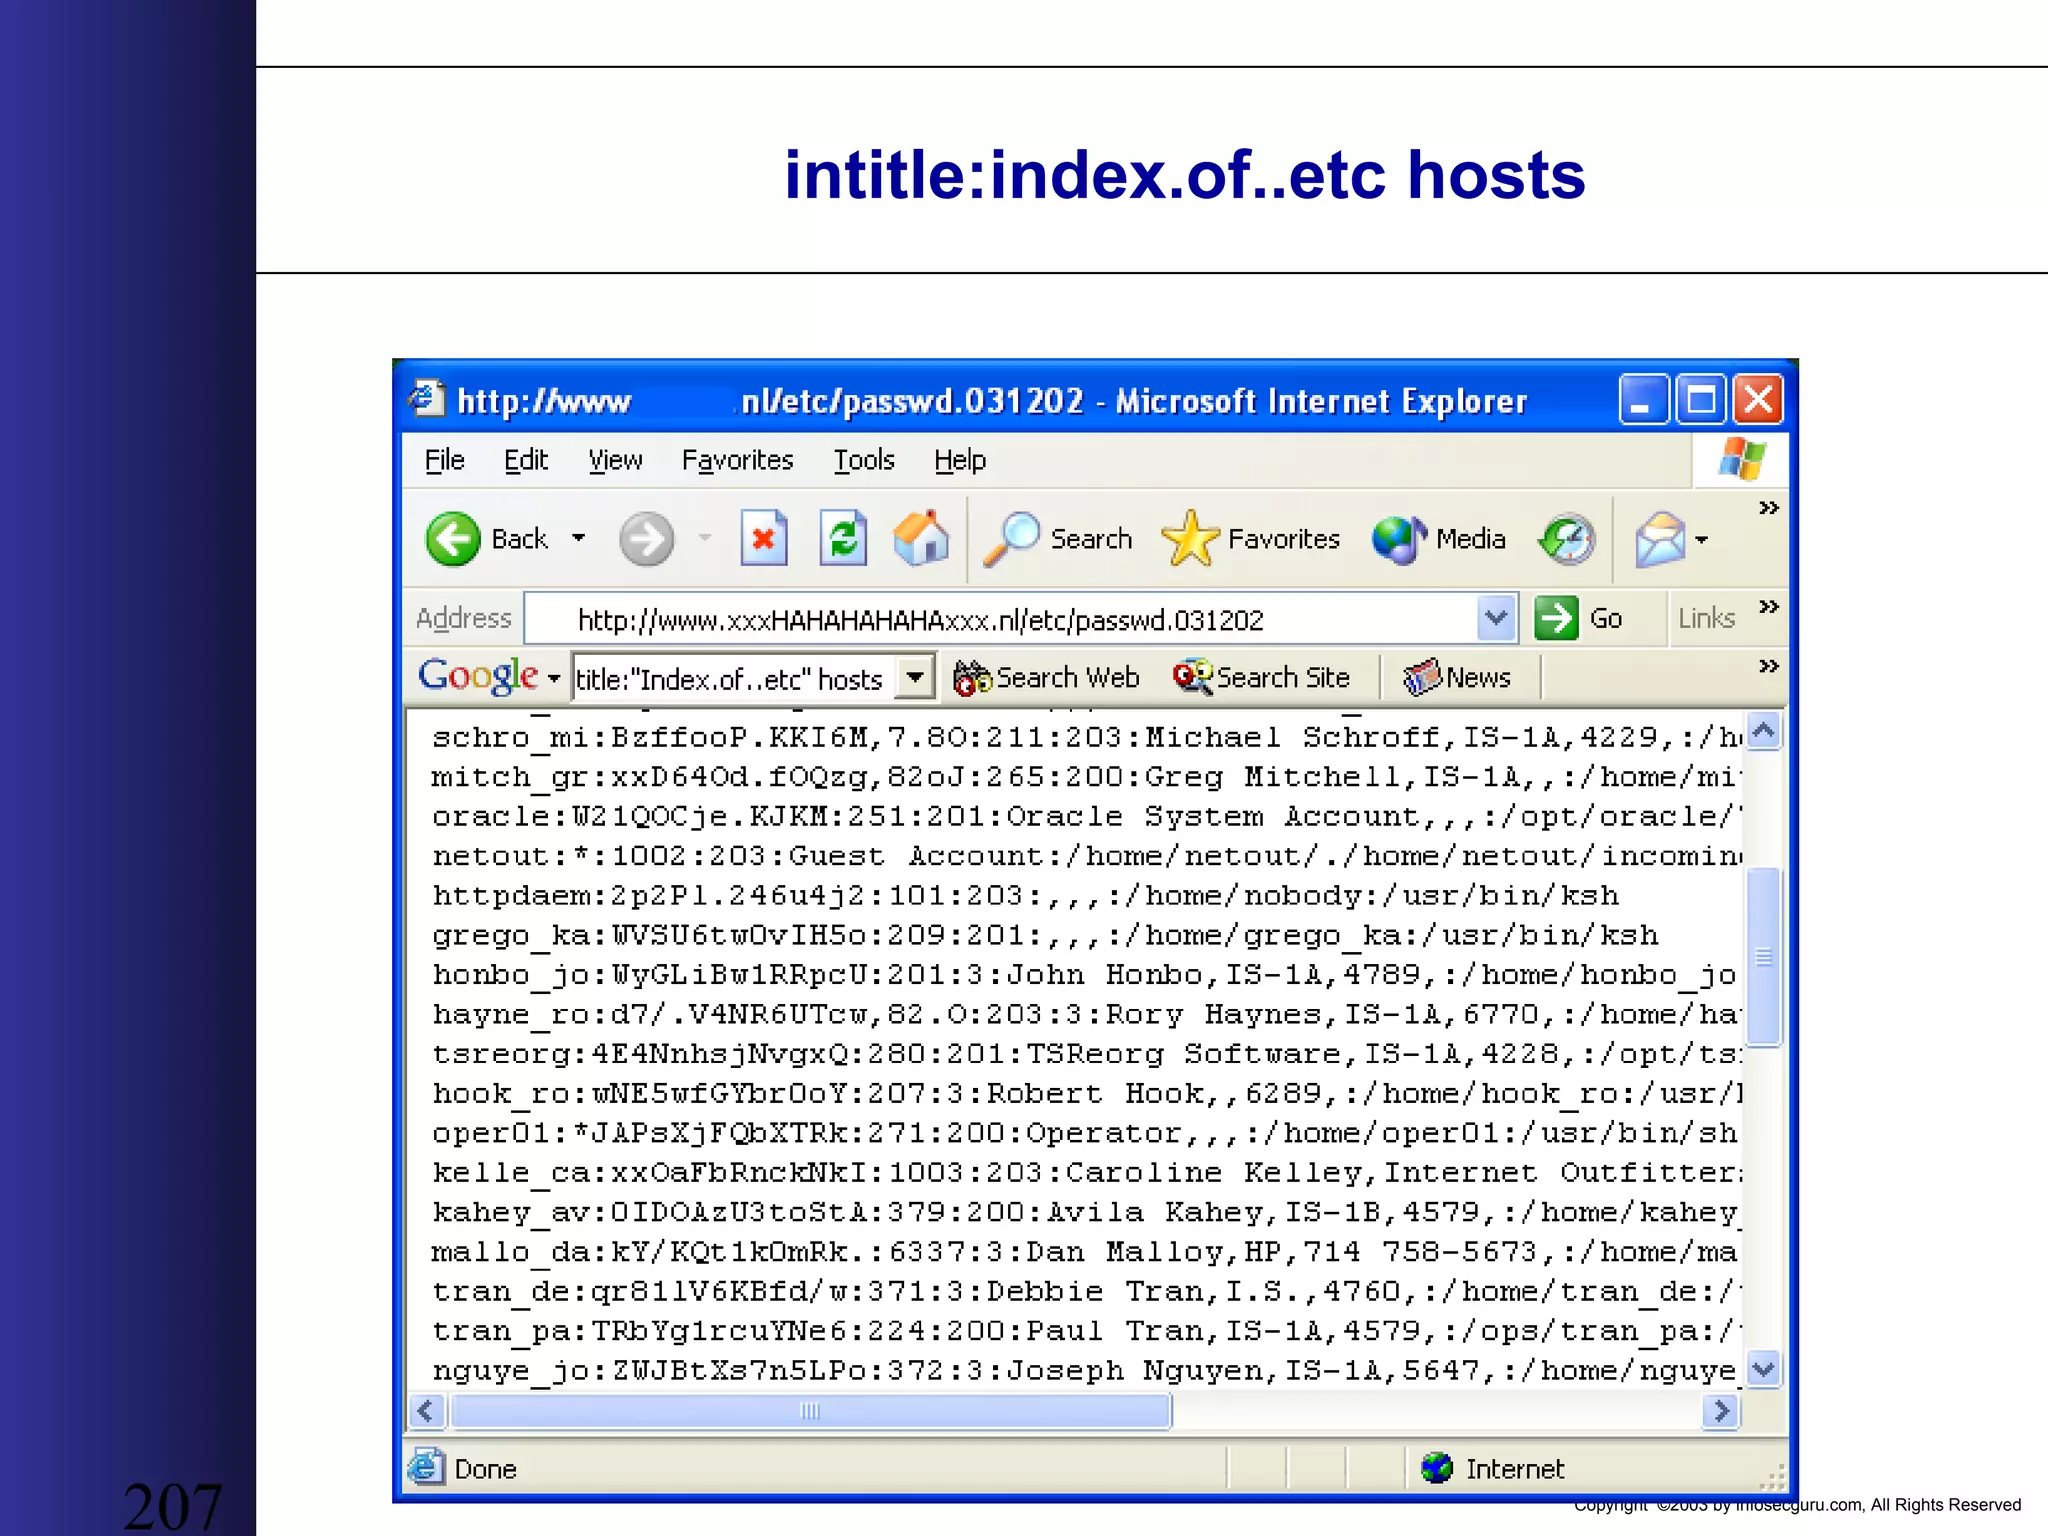Open the Mail dropdown arrow
Viewport: 2048px width, 1536px height.
pos(1702,539)
